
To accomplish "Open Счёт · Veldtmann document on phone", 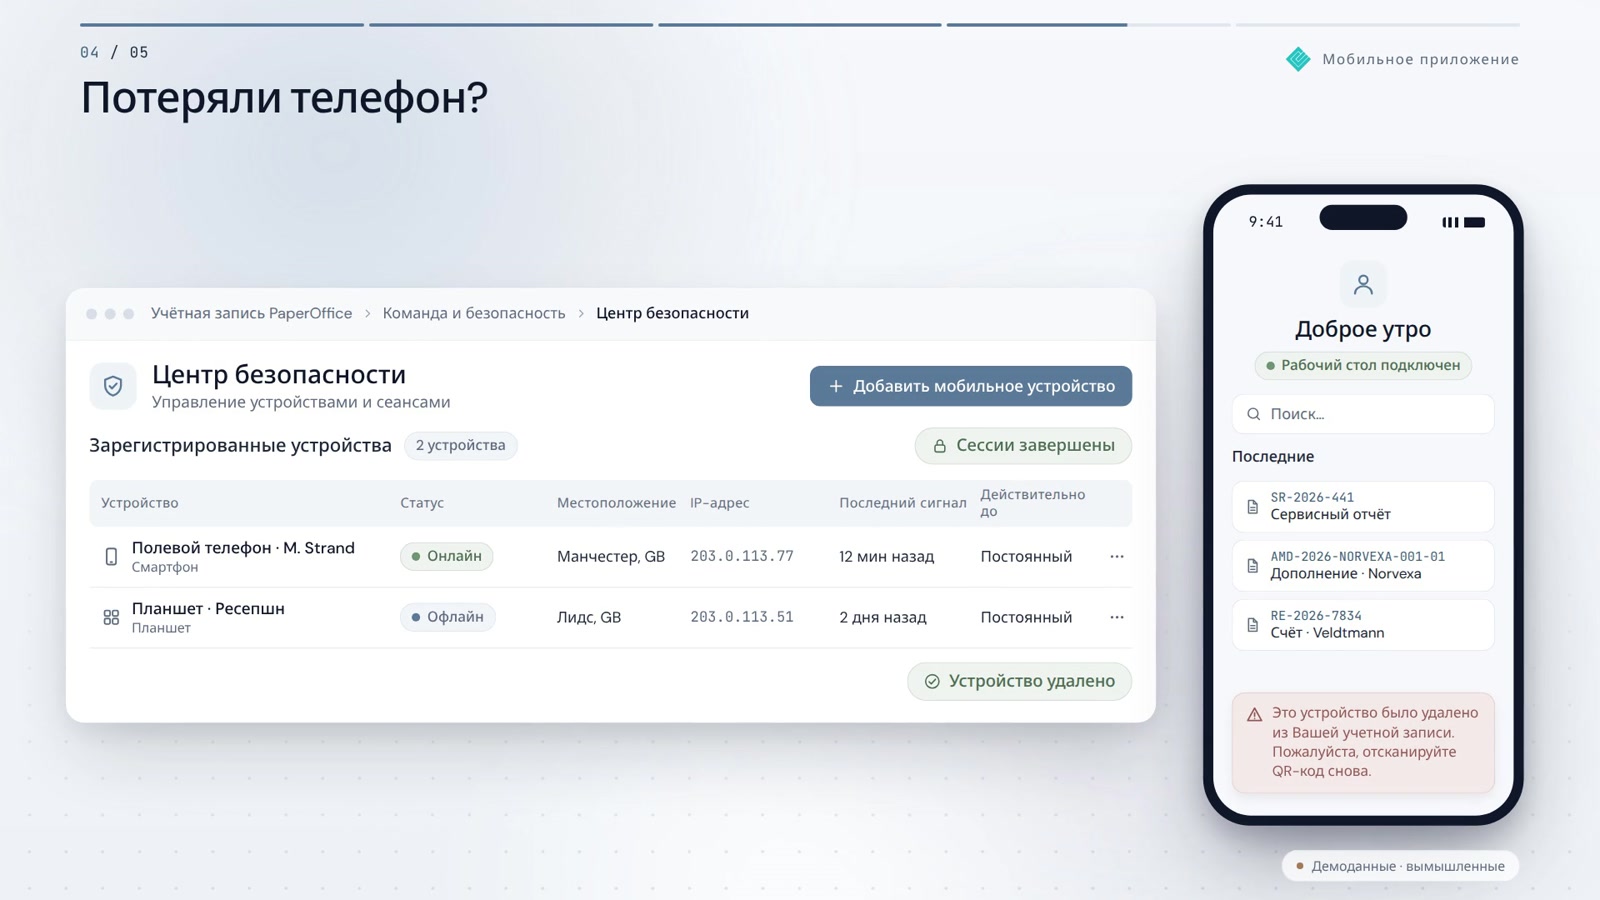I will click(x=1363, y=625).
